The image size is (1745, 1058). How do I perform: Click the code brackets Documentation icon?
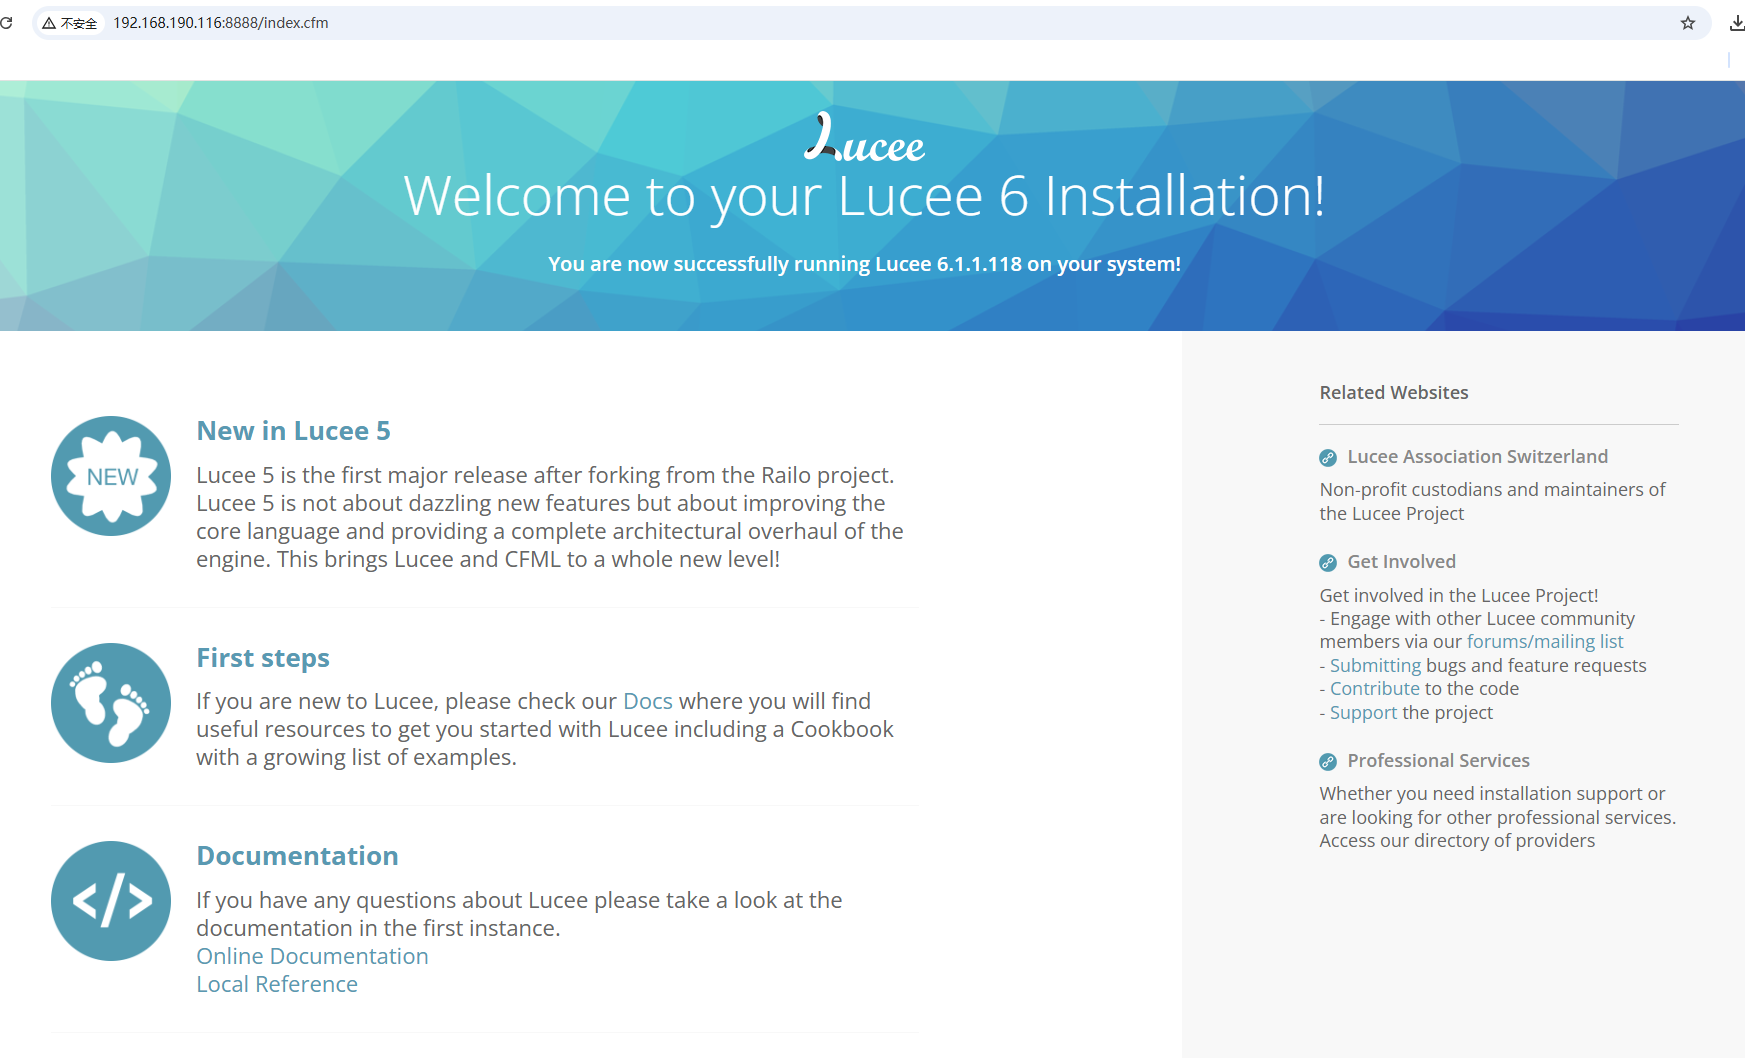[x=111, y=901]
